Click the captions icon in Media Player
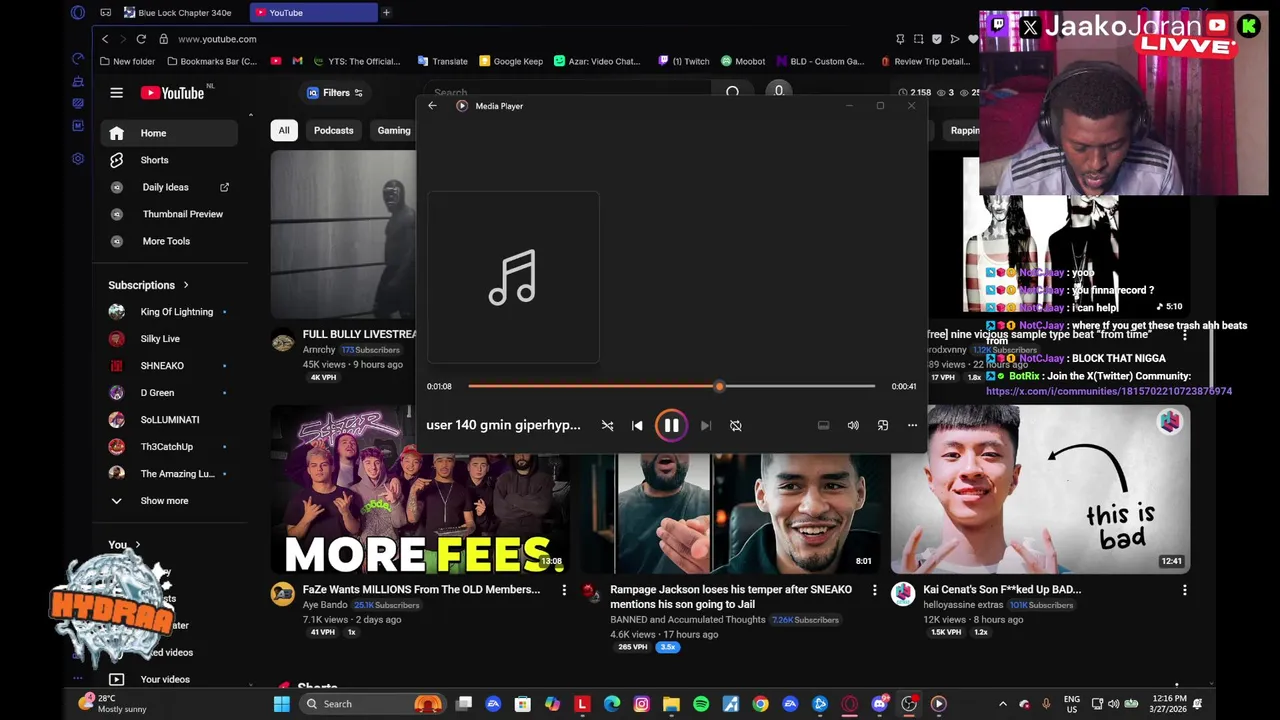1280x720 pixels. click(823, 426)
